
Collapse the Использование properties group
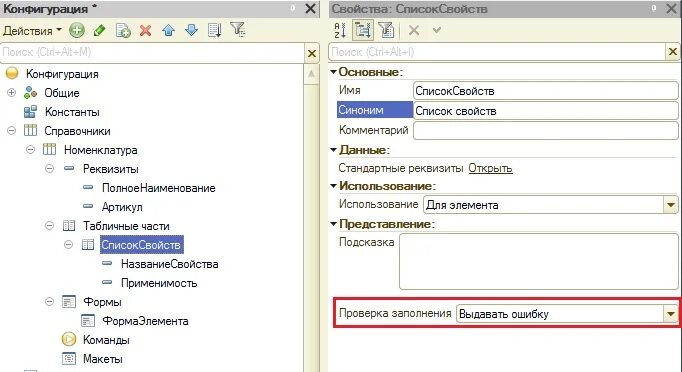click(334, 186)
